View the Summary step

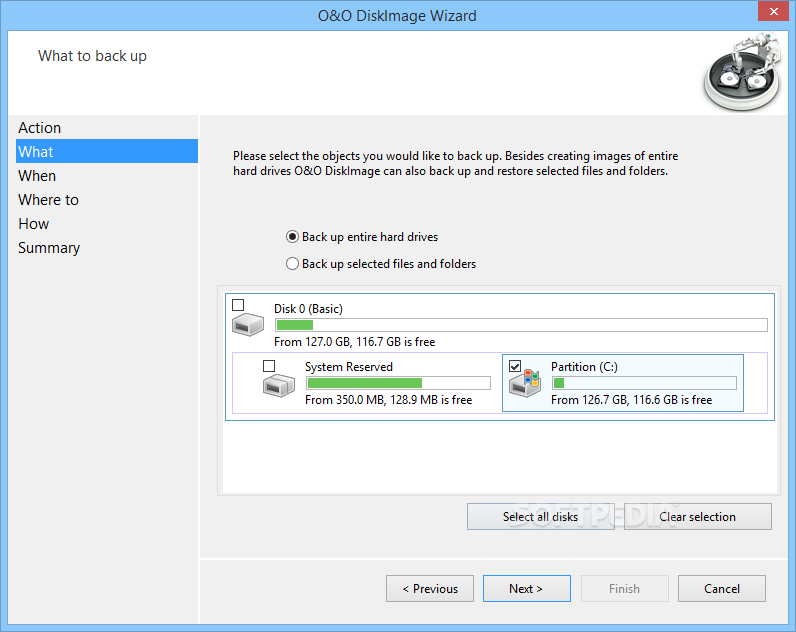click(107, 248)
